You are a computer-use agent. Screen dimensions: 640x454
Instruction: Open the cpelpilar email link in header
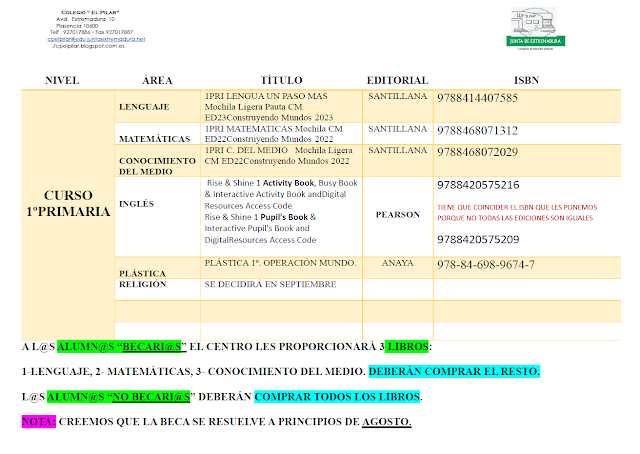(x=96, y=39)
